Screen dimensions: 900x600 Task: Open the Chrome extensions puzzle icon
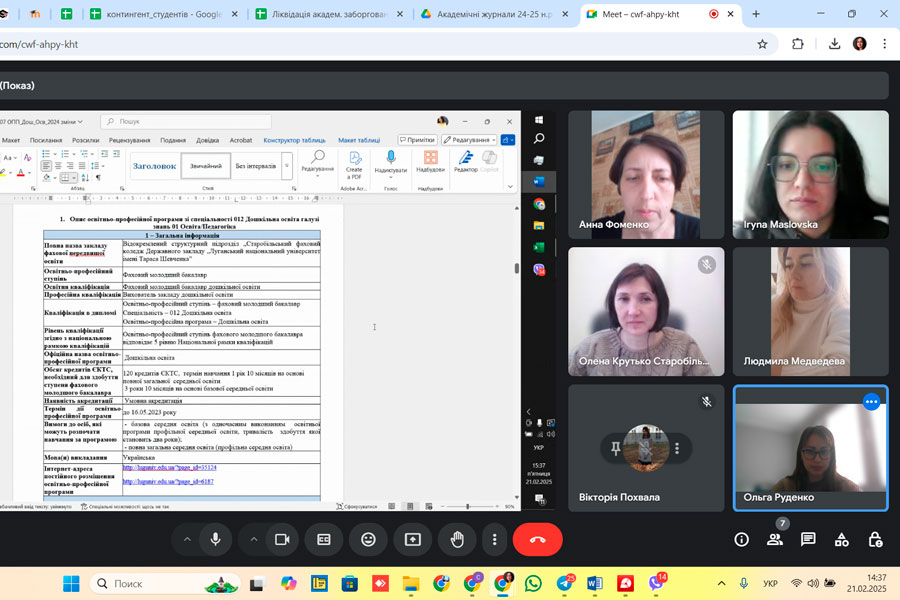[798, 44]
